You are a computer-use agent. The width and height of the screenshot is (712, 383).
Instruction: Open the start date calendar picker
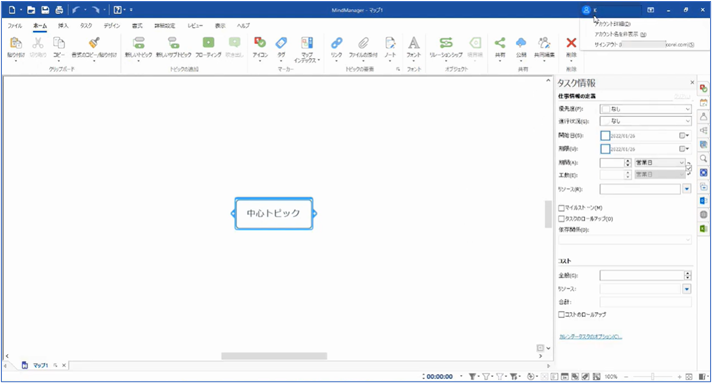[x=684, y=135]
